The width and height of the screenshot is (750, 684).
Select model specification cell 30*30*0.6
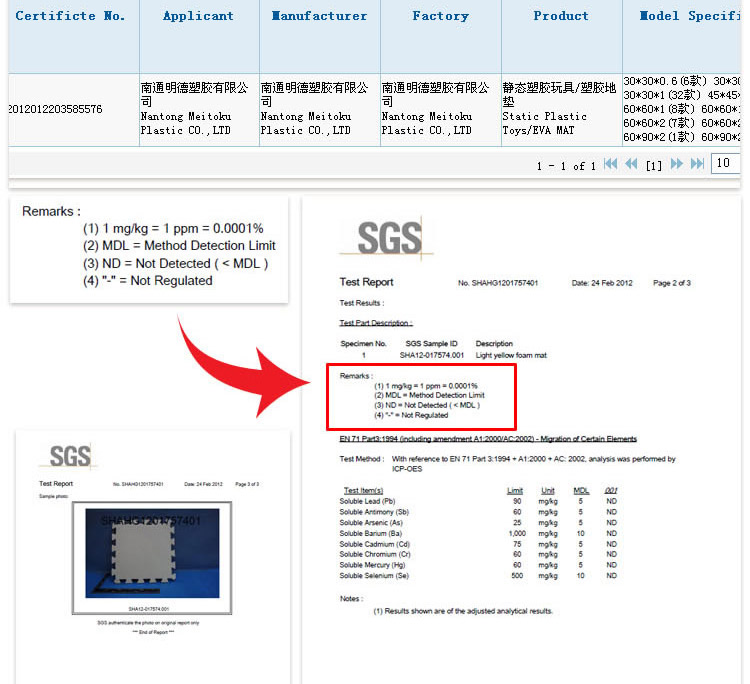(x=682, y=109)
